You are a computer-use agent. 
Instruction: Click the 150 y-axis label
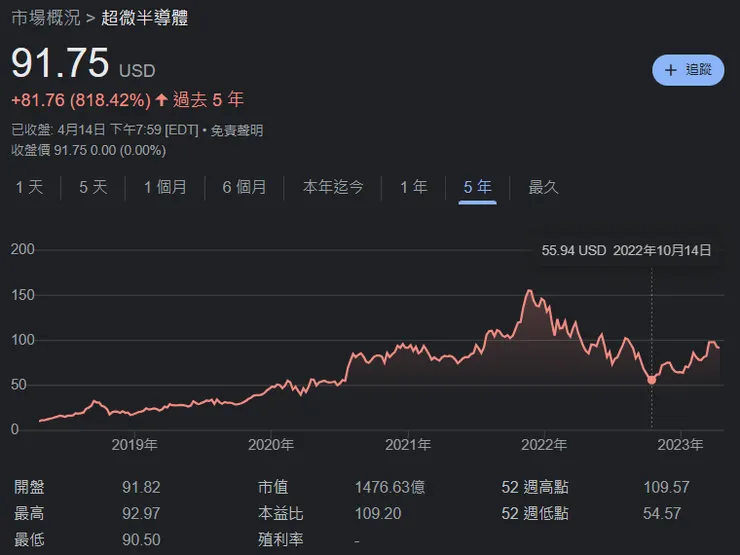click(x=23, y=295)
